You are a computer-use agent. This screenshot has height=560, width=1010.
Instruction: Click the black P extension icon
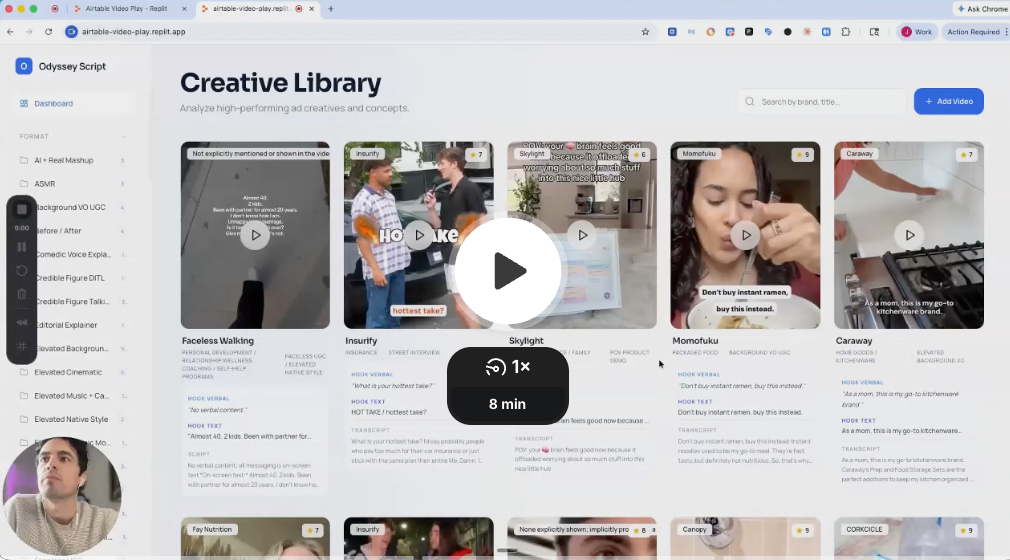click(749, 32)
